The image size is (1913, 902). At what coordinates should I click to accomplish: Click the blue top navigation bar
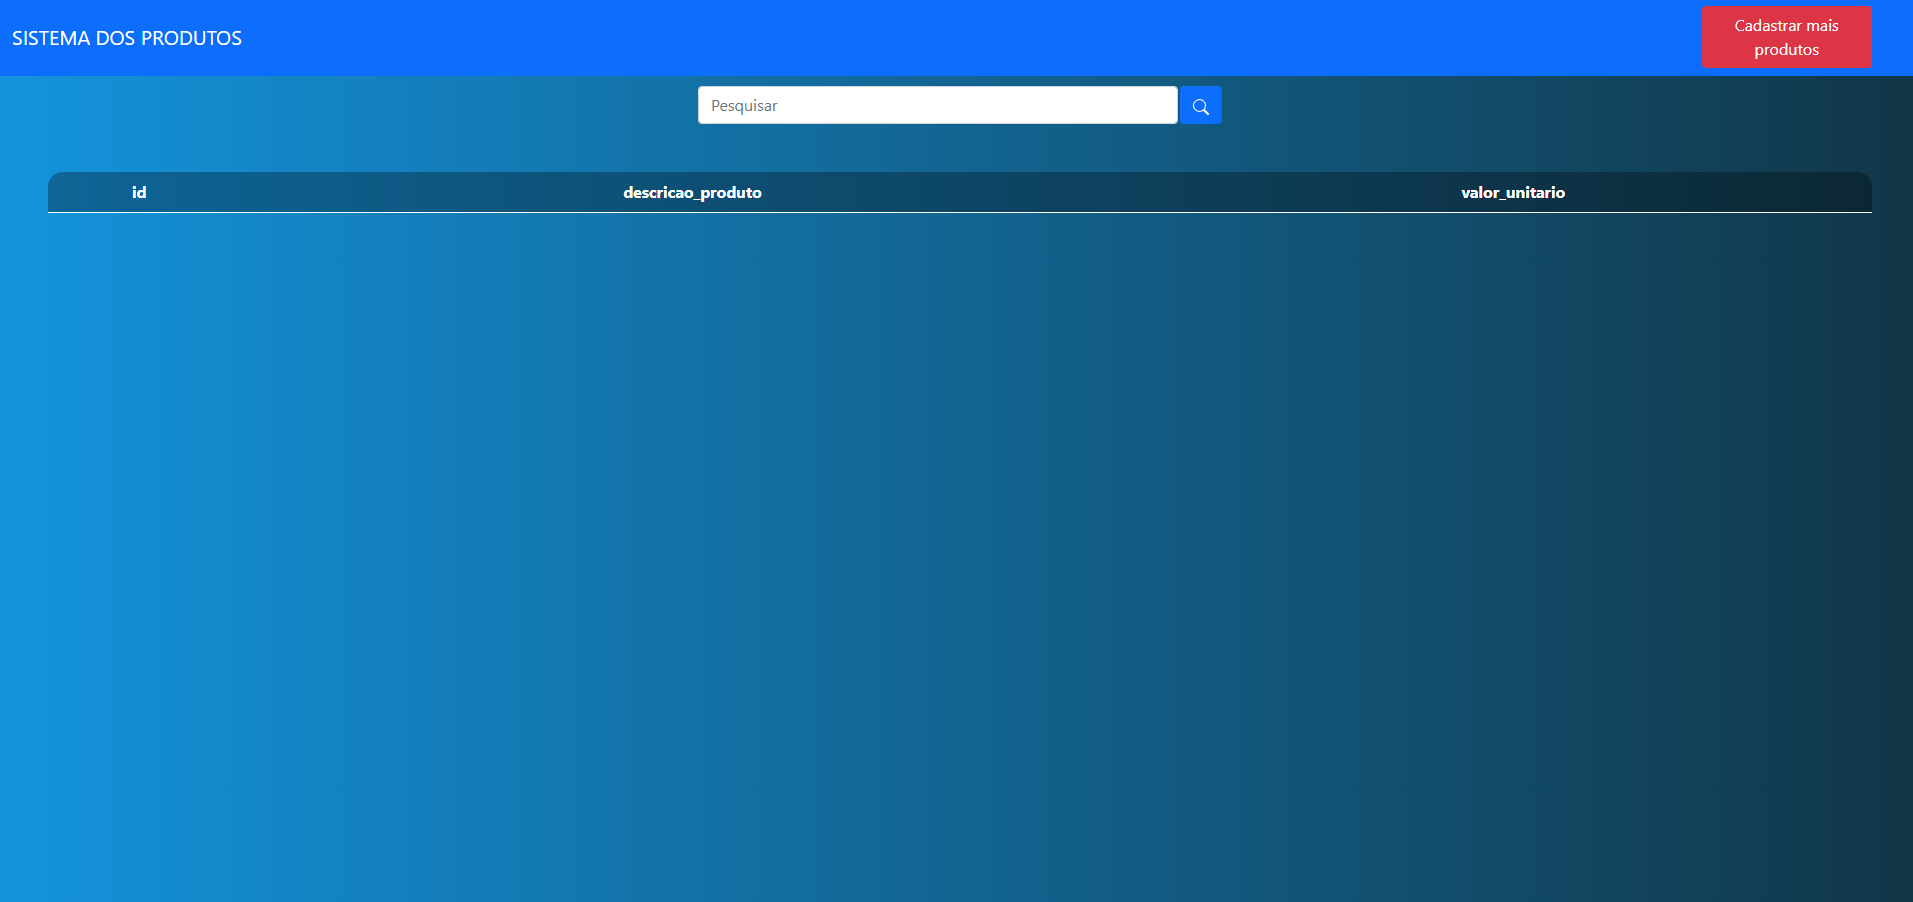(x=900, y=38)
